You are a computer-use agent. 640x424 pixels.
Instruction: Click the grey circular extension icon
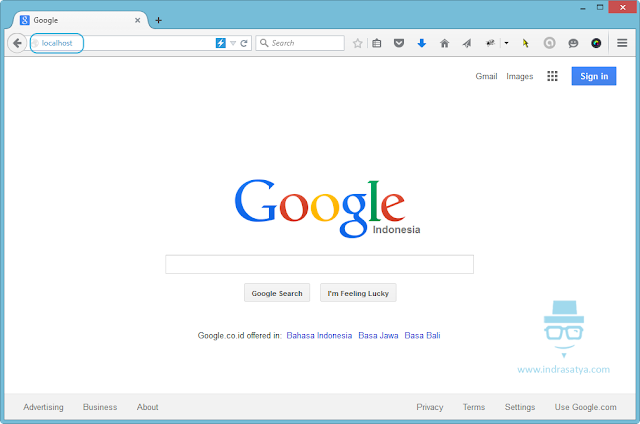click(x=549, y=43)
